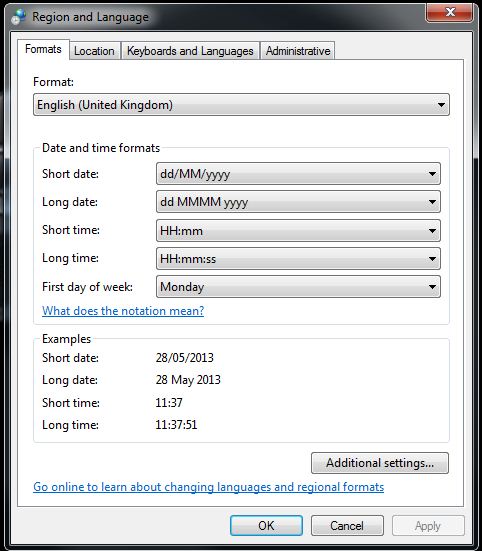Open the Format dropdown showing English (United Kingdom)
This screenshot has height=551, width=482.
pos(241,105)
